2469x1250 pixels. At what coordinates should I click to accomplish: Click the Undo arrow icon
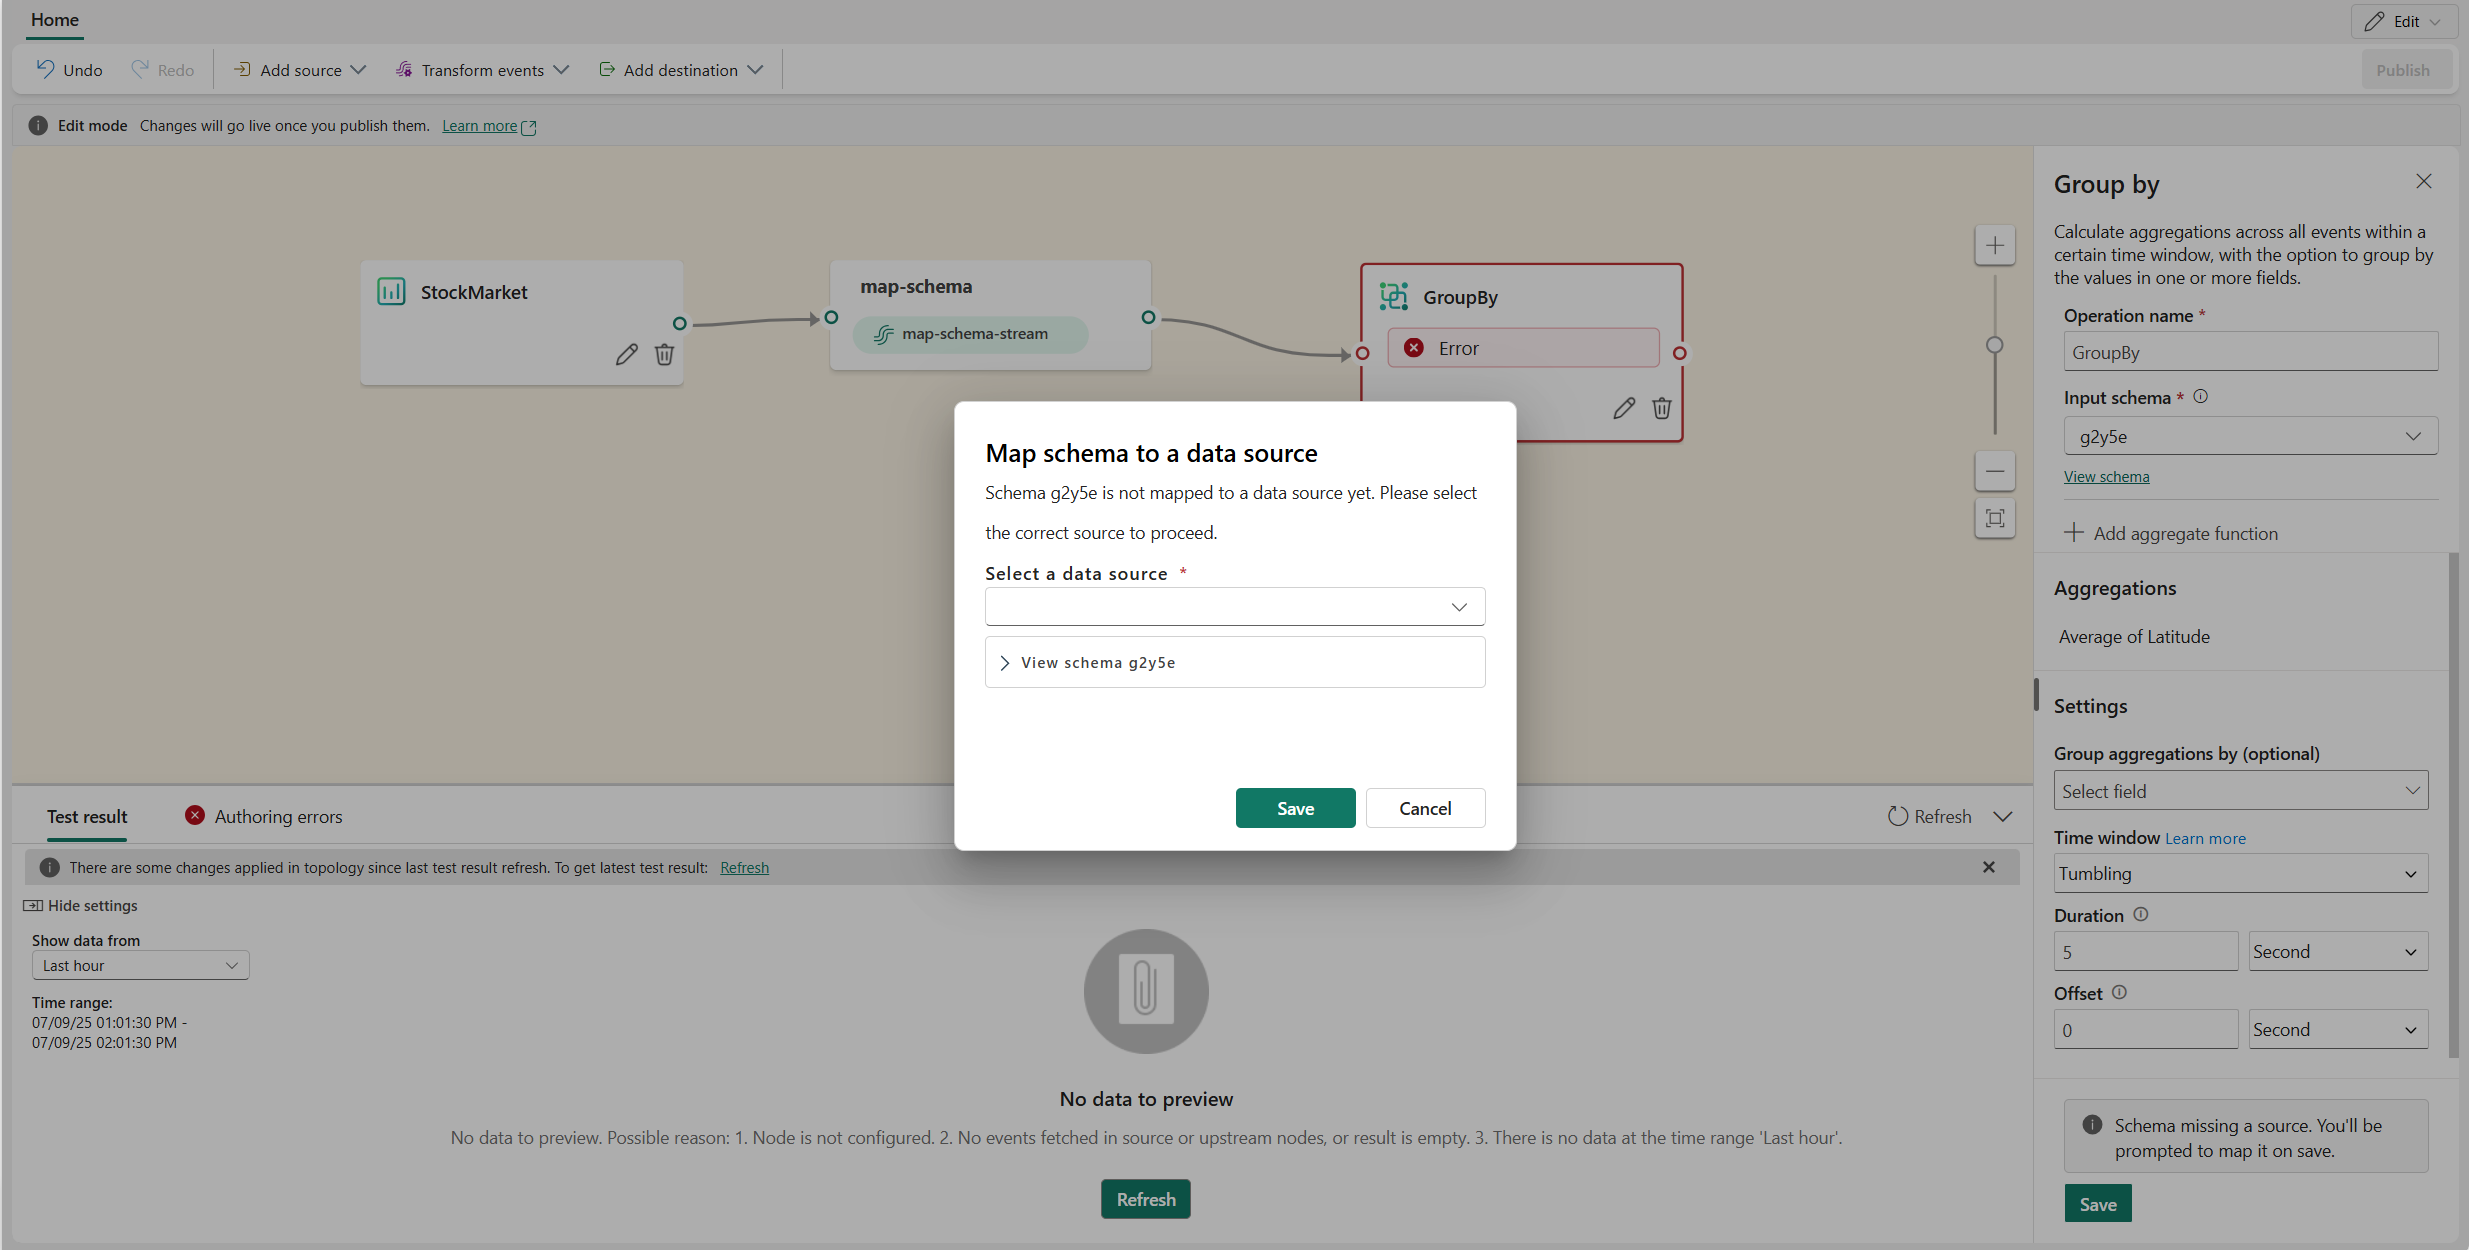[x=45, y=69]
